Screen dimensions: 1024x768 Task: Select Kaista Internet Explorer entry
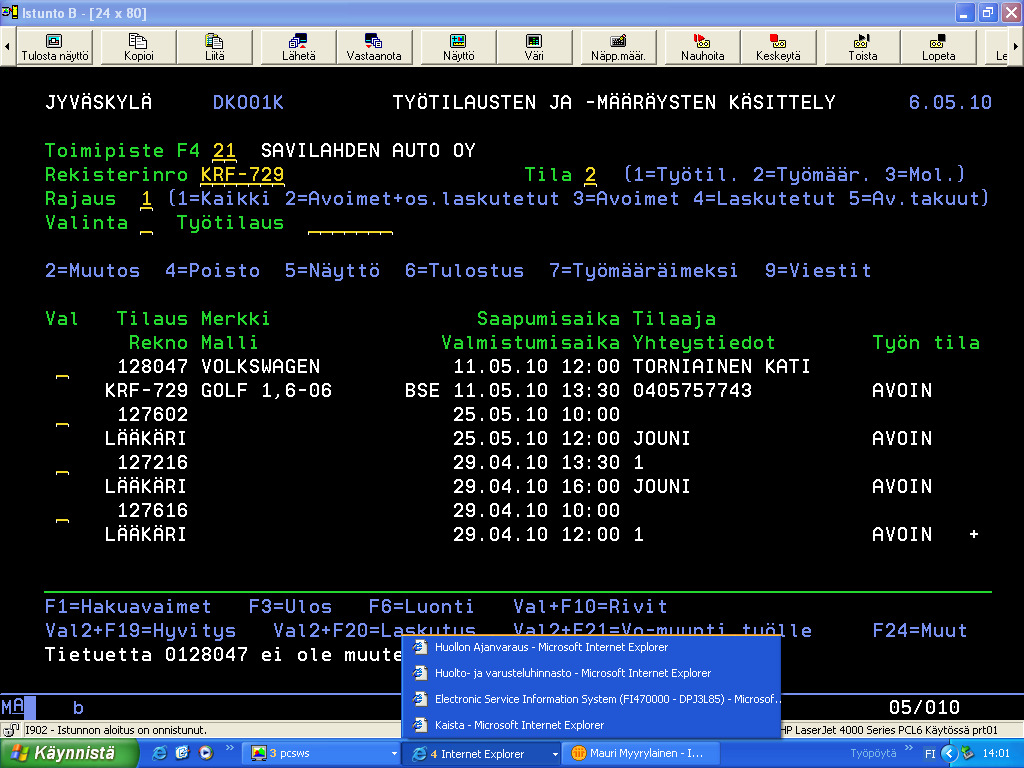click(591, 726)
